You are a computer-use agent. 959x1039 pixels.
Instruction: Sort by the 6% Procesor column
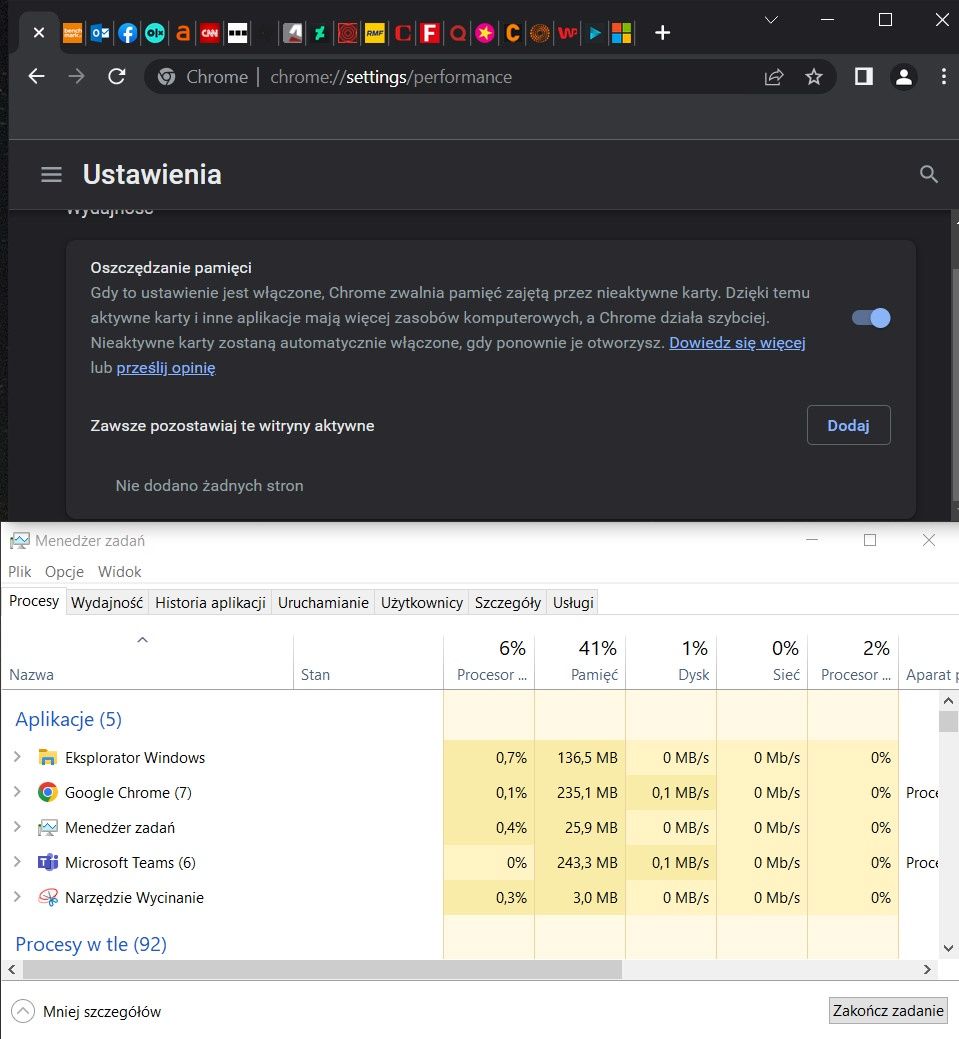(489, 661)
